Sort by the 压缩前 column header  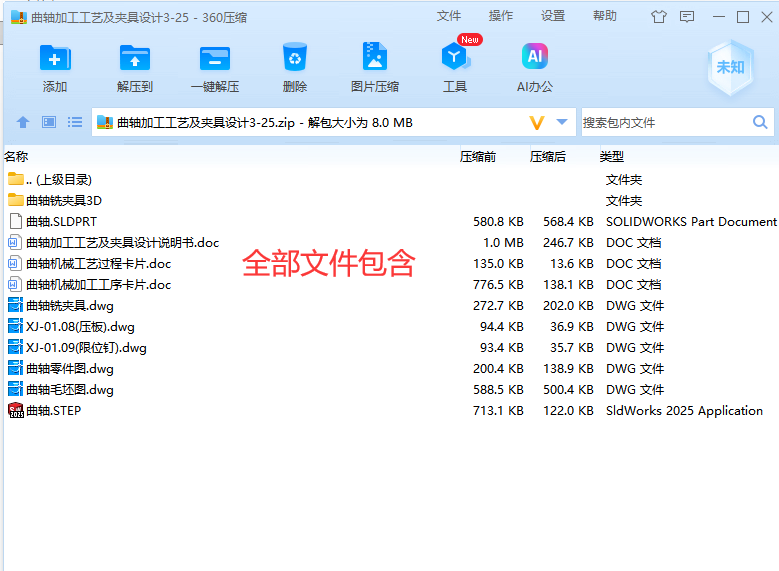pos(477,157)
